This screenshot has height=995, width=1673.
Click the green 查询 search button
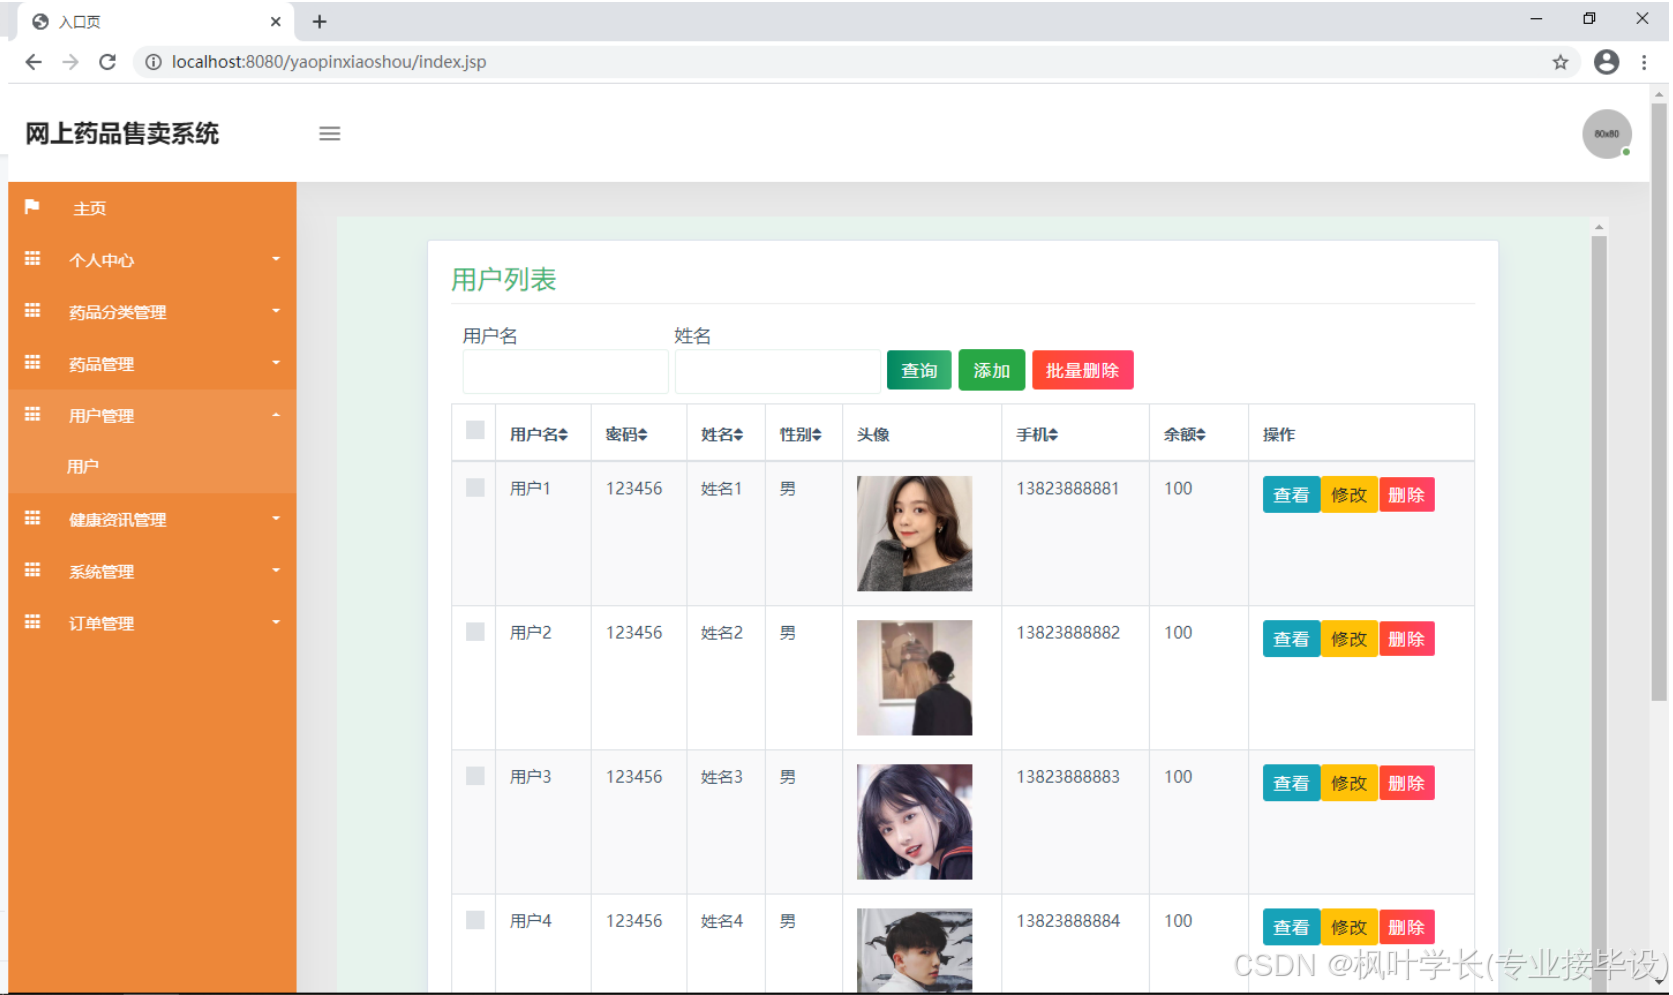point(919,370)
